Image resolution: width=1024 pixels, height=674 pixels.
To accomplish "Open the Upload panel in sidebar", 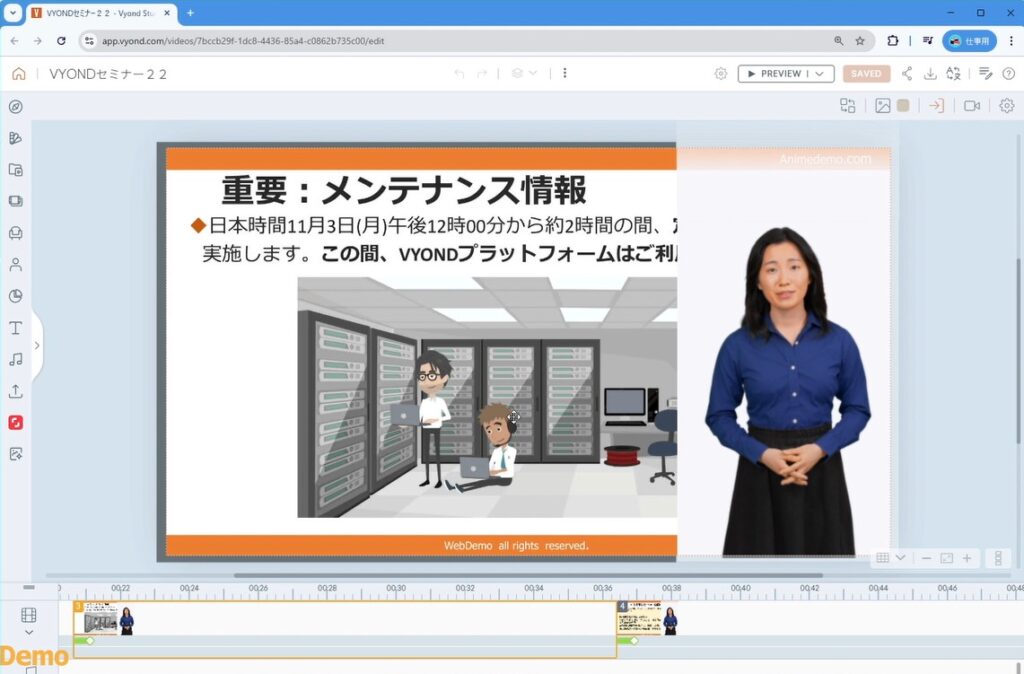I will (x=15, y=391).
